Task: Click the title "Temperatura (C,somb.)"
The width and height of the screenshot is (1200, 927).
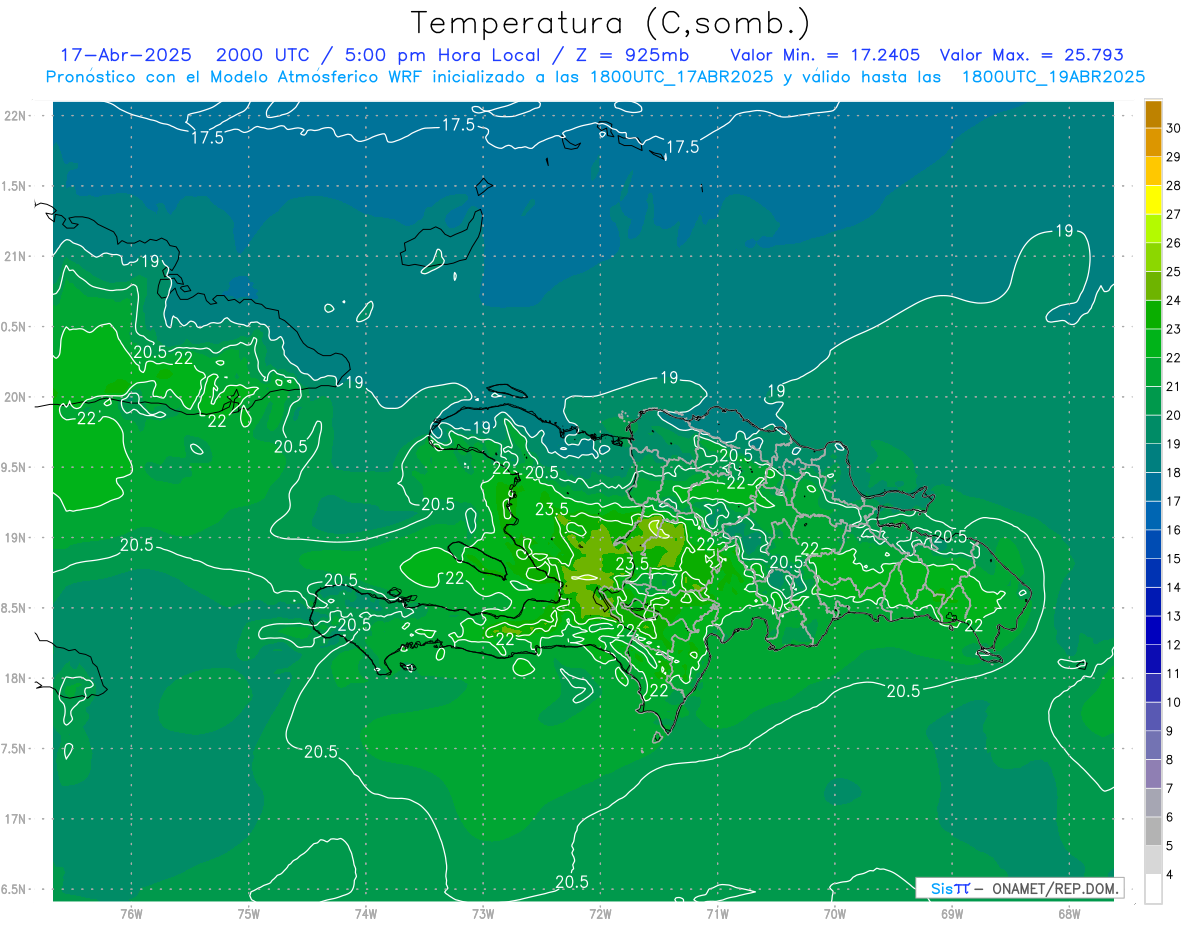Action: click(610, 23)
